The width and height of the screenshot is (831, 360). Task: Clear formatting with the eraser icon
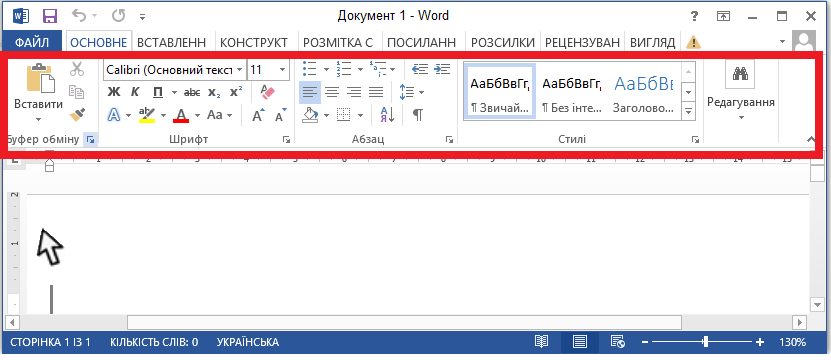click(268, 92)
